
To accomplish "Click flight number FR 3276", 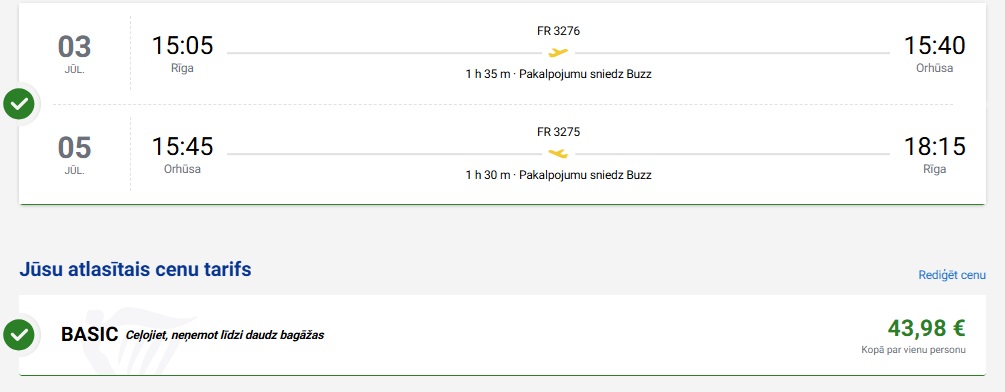I will (x=558, y=31).
